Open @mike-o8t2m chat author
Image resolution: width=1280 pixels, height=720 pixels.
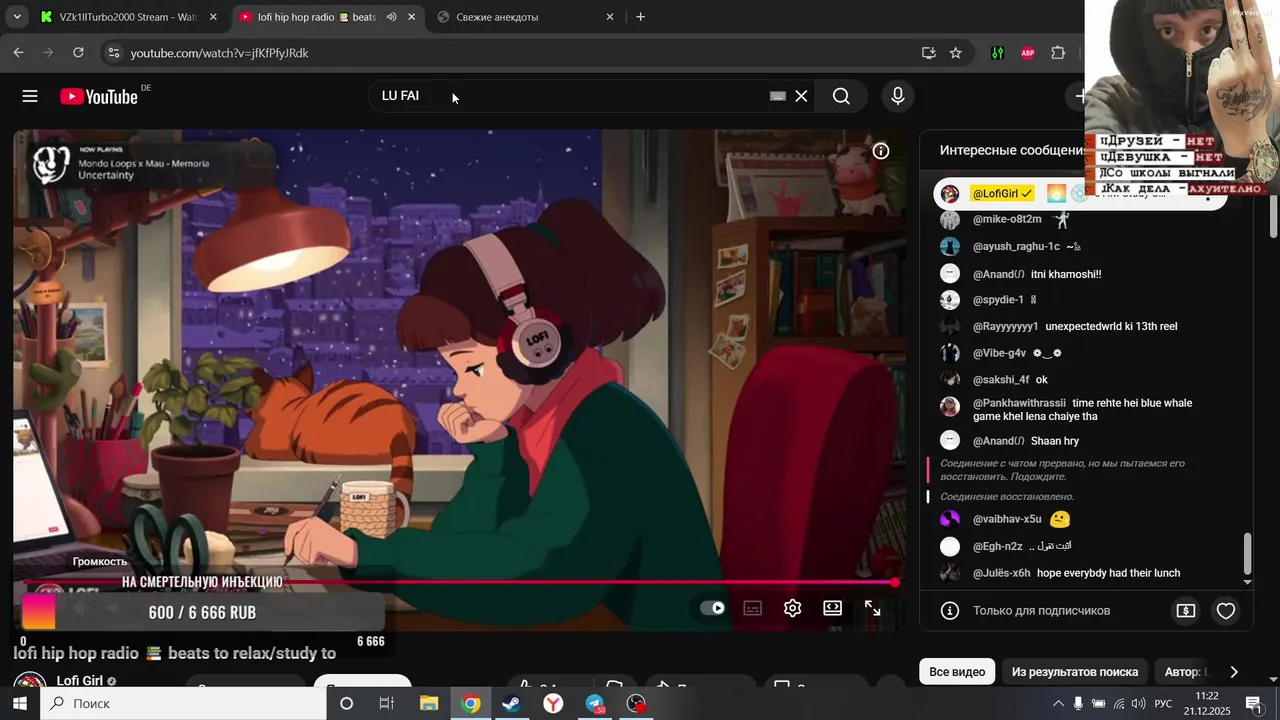click(1007, 220)
